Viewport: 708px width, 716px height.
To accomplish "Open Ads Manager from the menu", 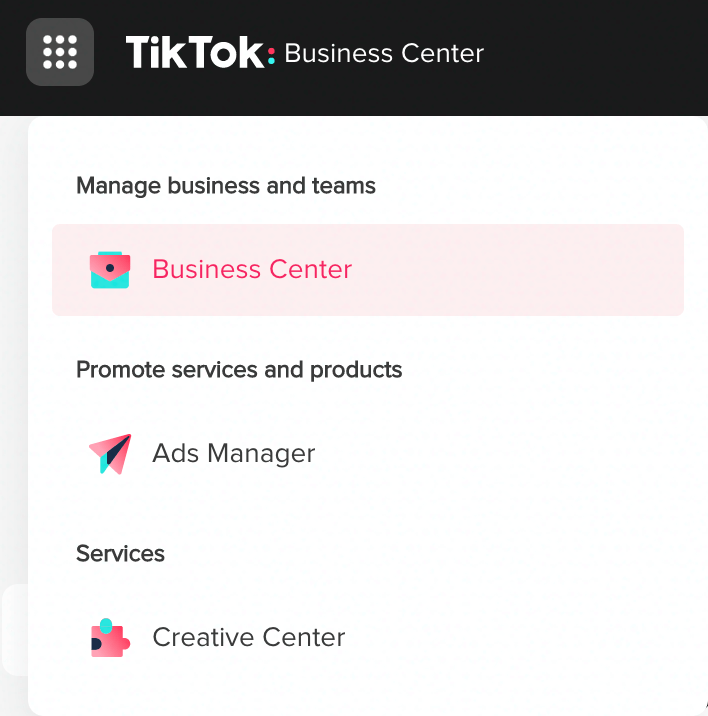I will click(x=368, y=454).
